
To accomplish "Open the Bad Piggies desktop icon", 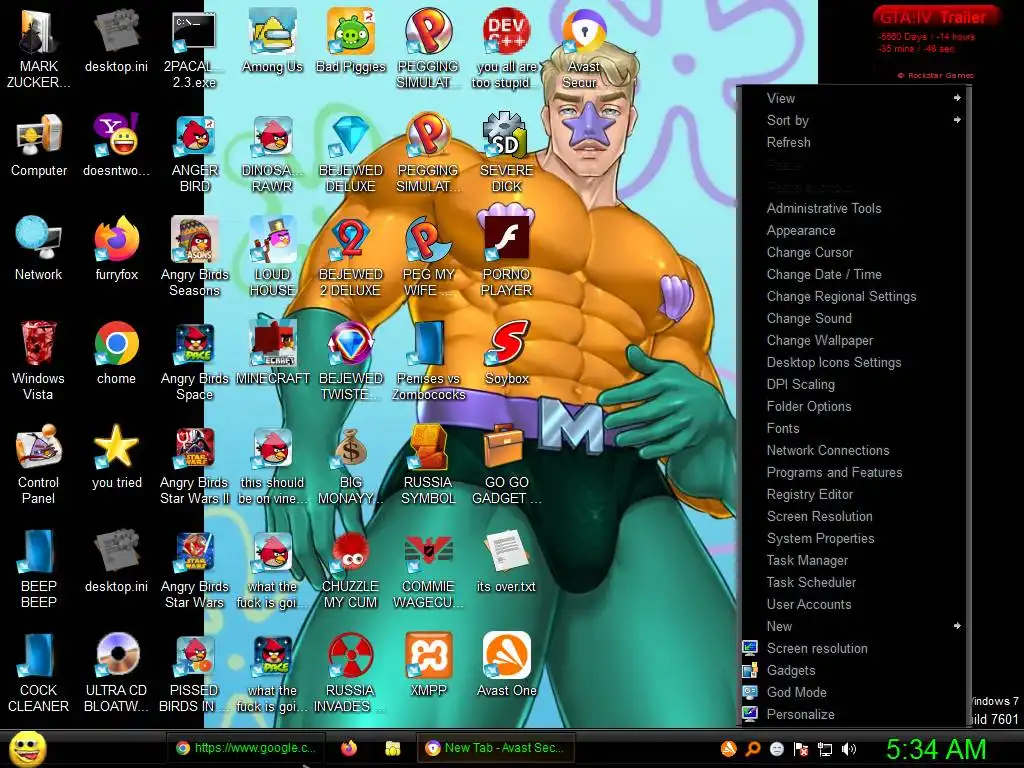I will pyautogui.click(x=351, y=40).
